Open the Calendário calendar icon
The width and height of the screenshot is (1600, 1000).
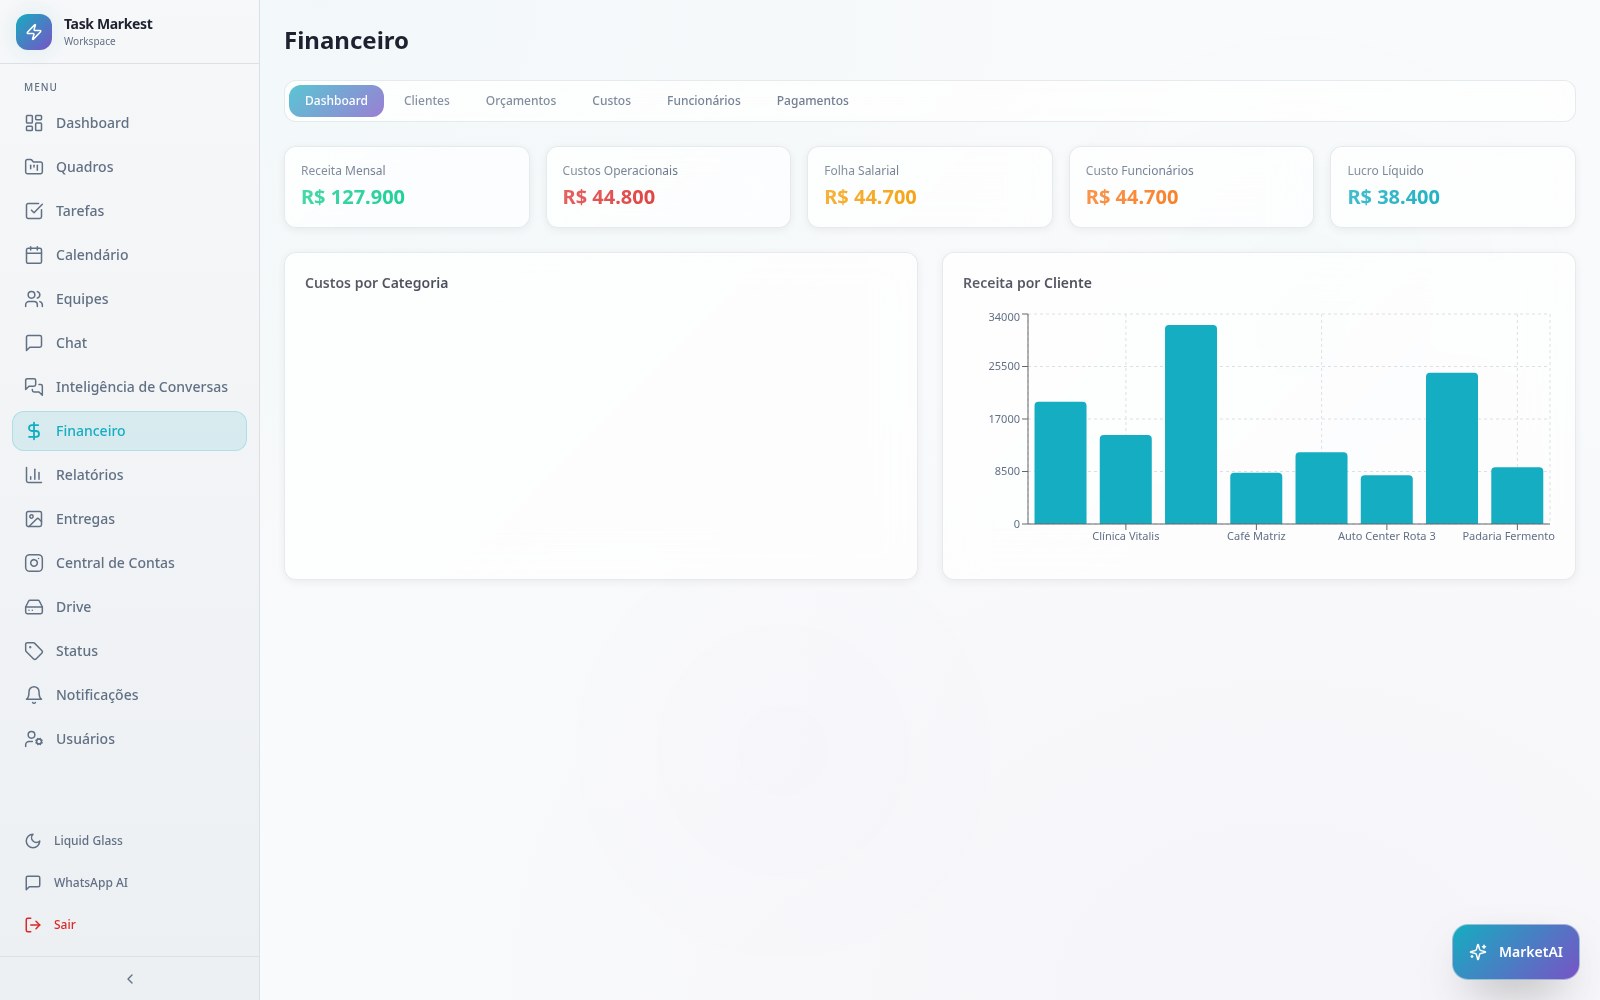point(34,255)
